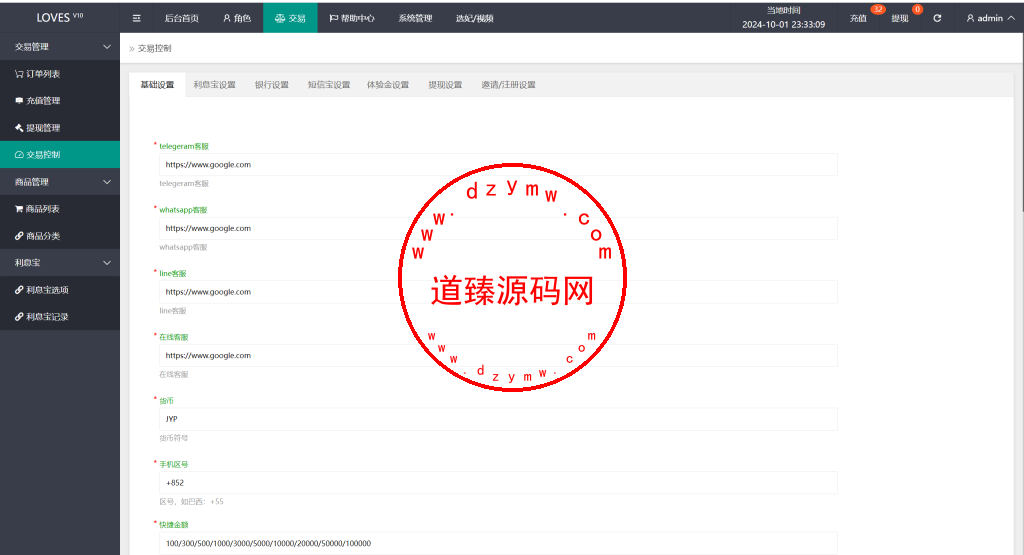Viewport: 1024px width, 555px height.
Task: Click the 手机区号 field containing +852
Action: tap(498, 483)
